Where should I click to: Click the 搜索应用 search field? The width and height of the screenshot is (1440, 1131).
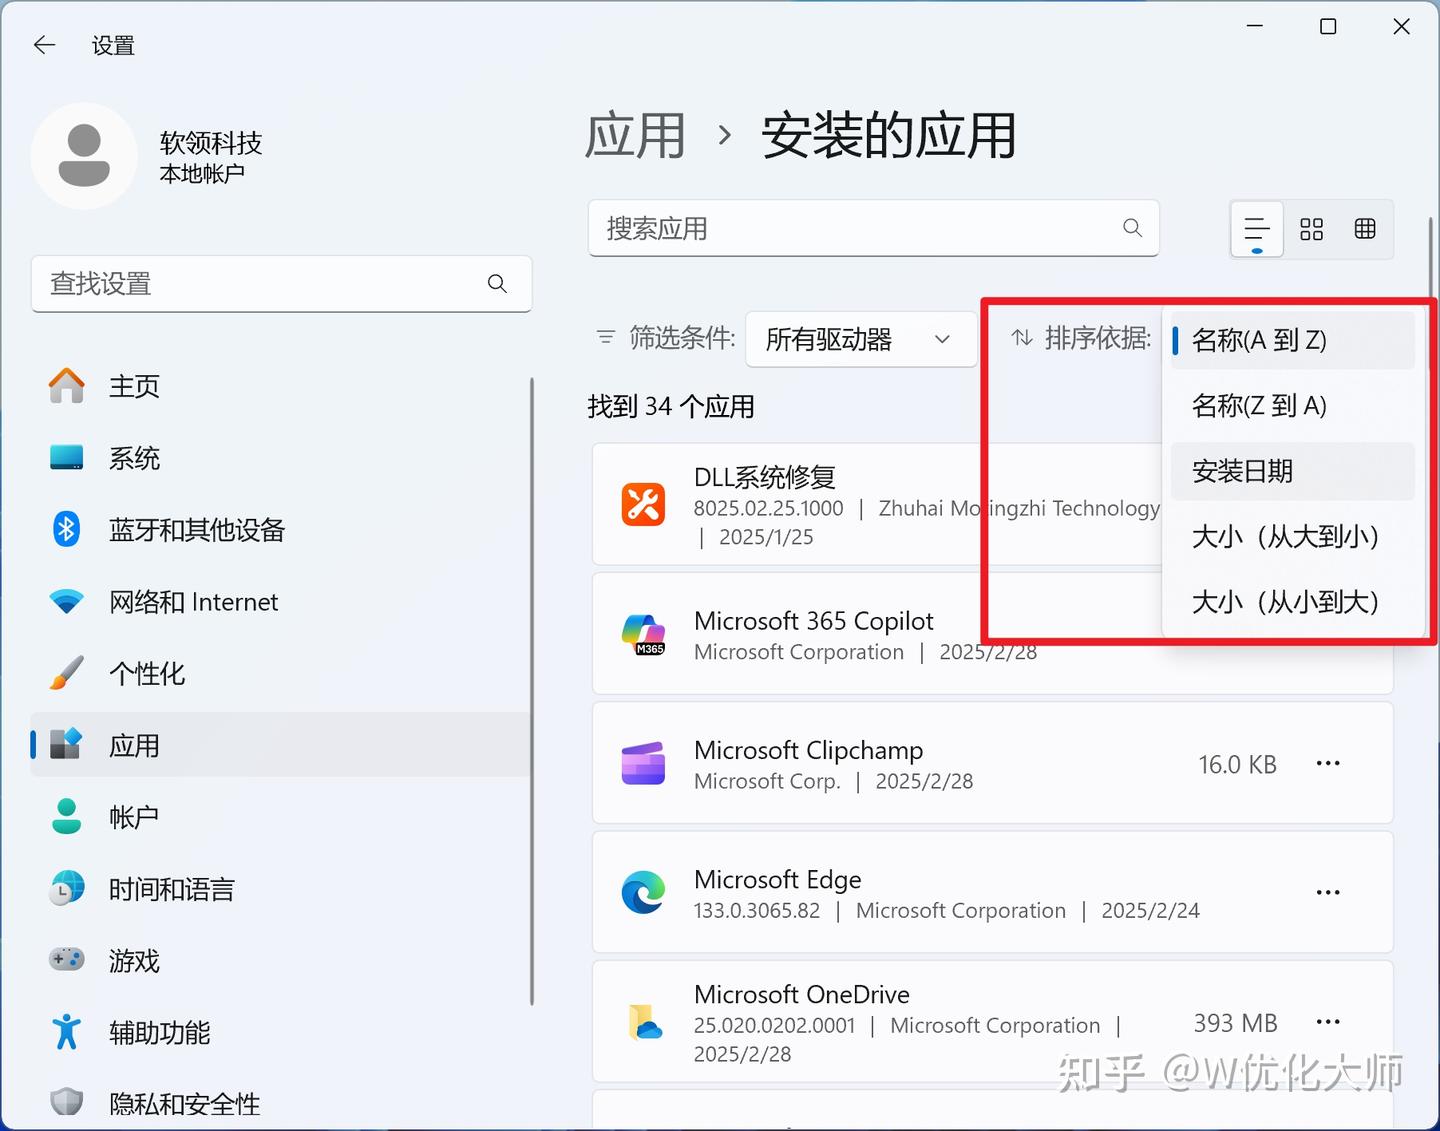(x=873, y=228)
